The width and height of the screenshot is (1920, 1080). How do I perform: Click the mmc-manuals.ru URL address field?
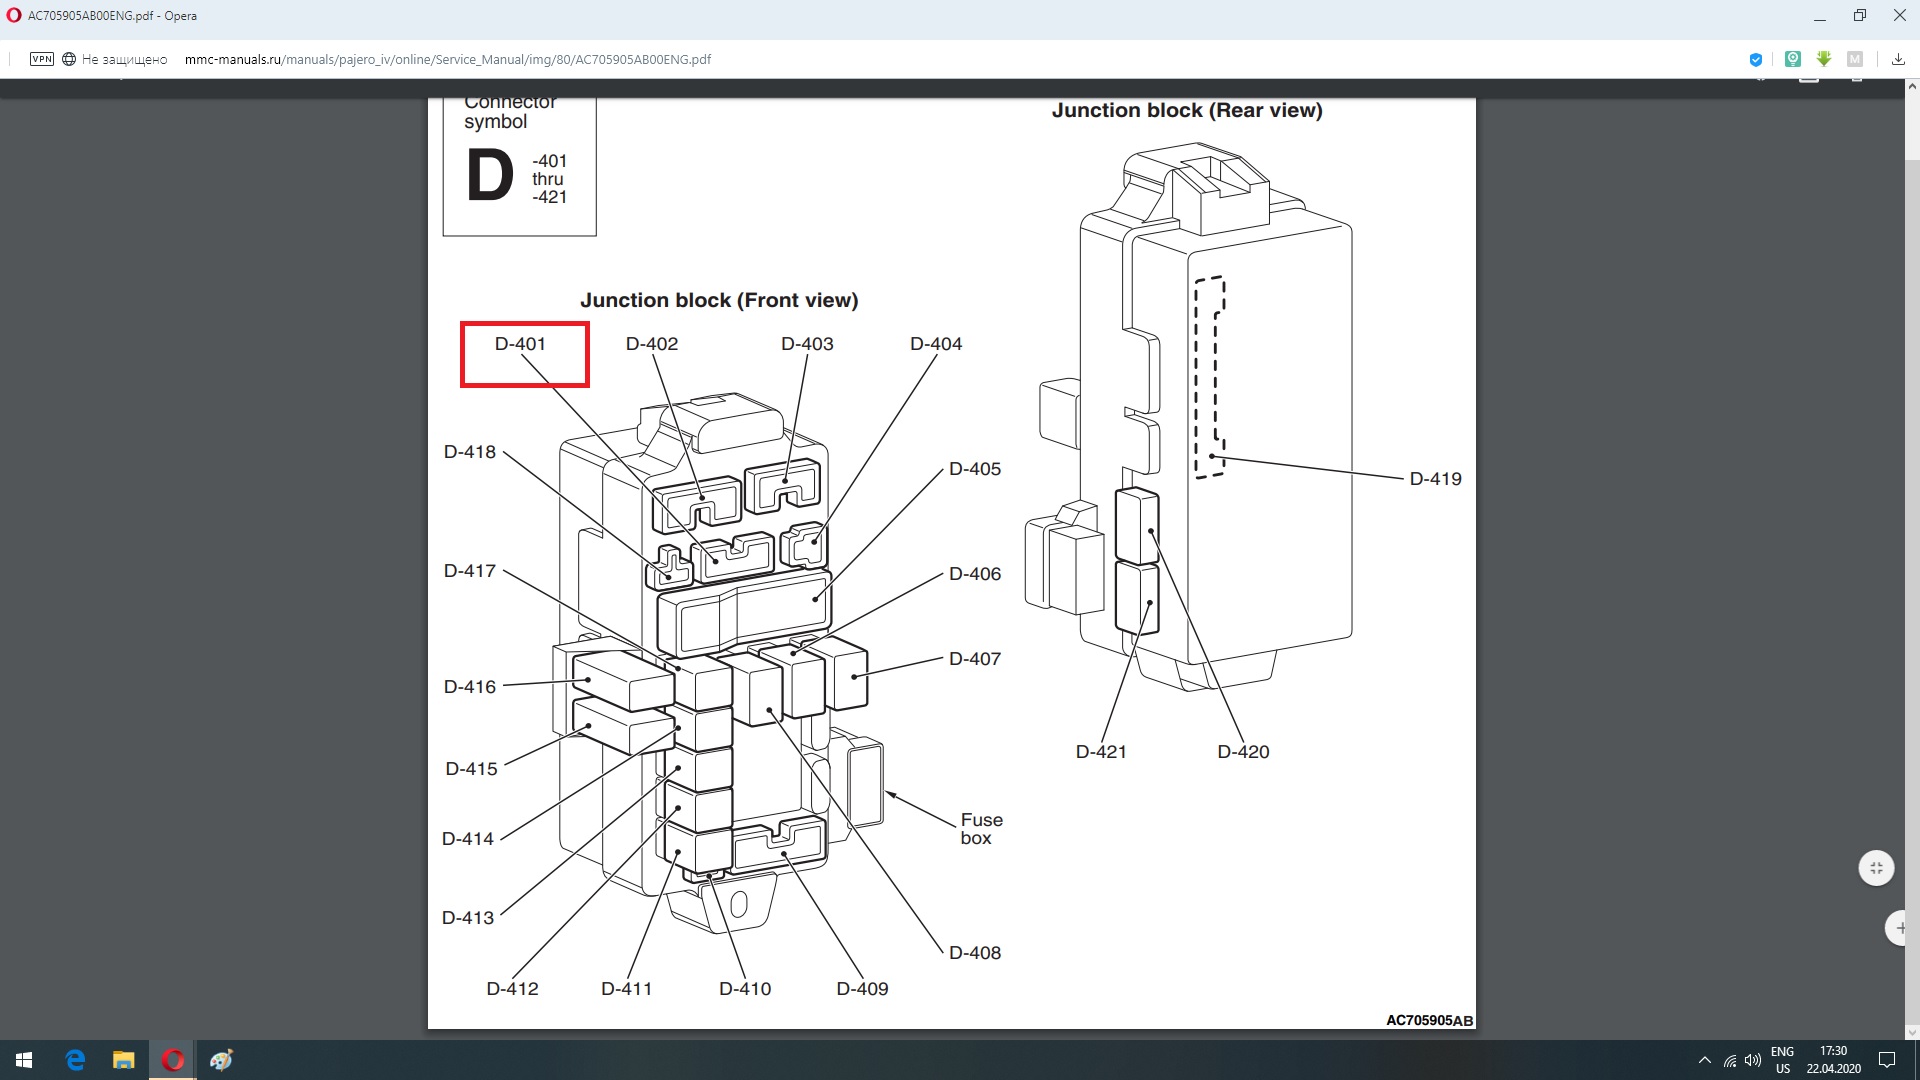pyautogui.click(x=448, y=59)
